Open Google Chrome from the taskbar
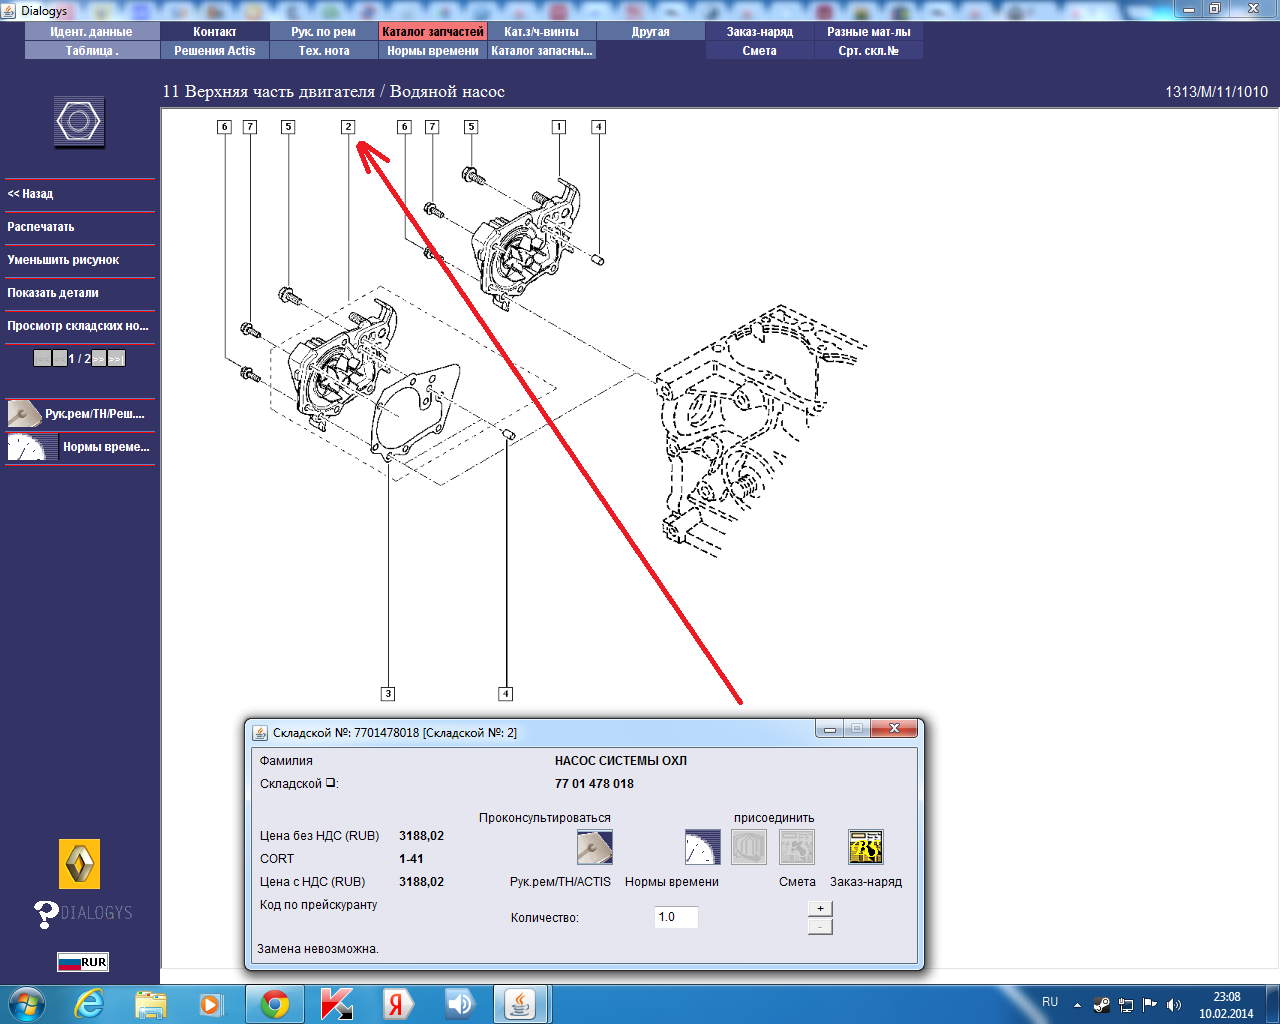The height and width of the screenshot is (1024, 1280). 275,1004
